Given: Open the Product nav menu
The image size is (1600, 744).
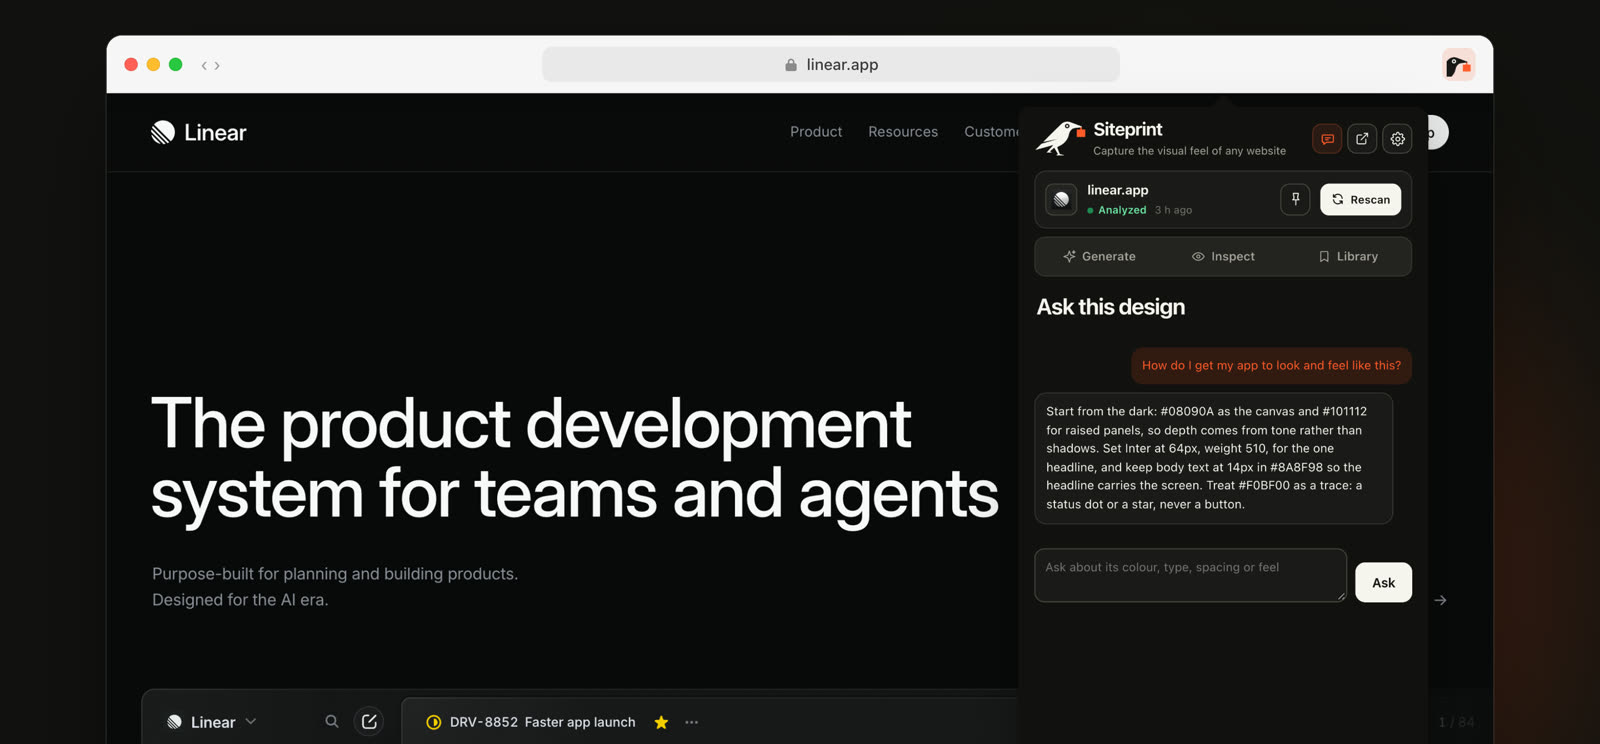Looking at the screenshot, I should [x=816, y=132].
